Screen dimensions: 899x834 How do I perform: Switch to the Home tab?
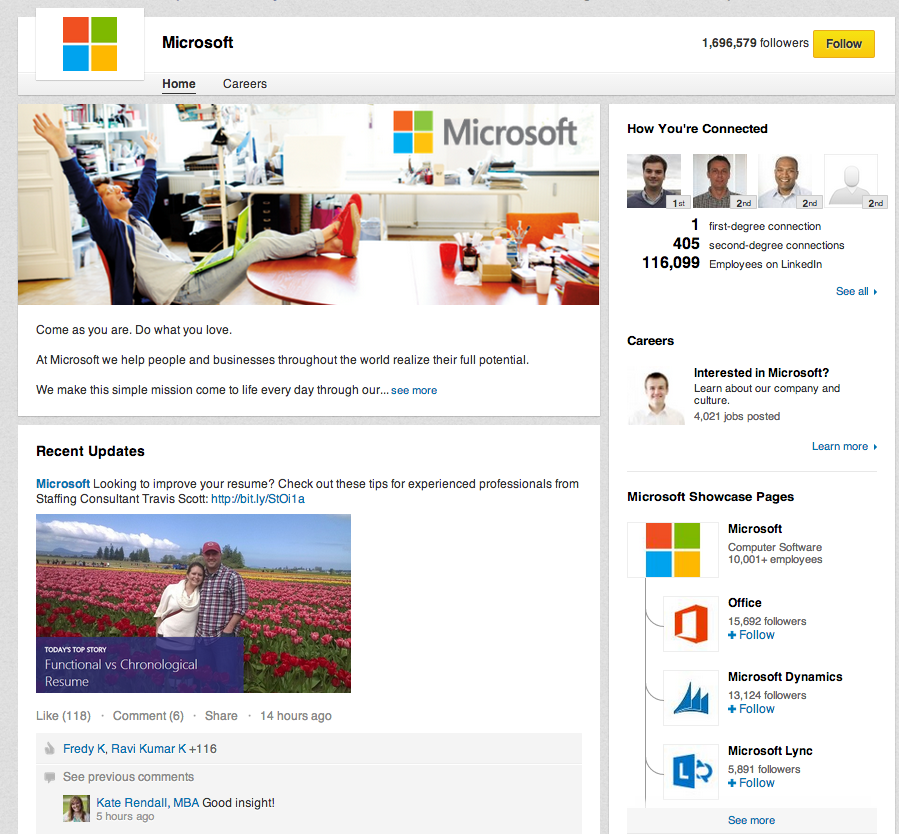click(x=179, y=84)
